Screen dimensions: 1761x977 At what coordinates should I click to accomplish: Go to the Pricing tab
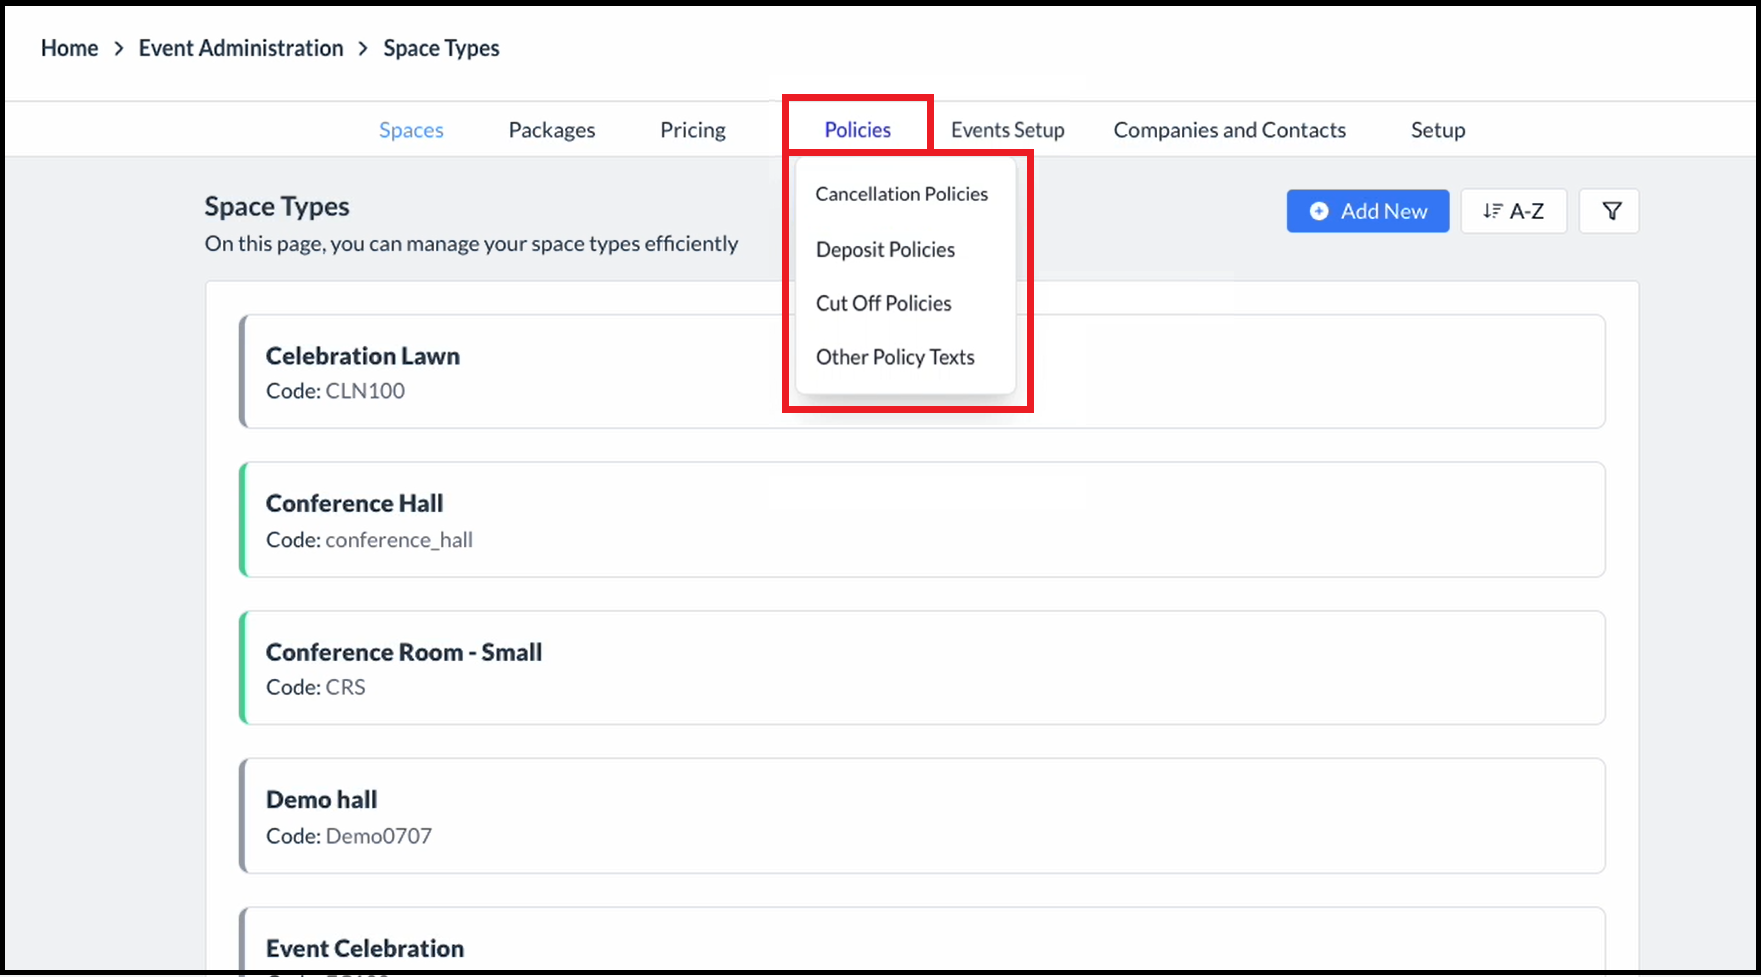coord(693,130)
